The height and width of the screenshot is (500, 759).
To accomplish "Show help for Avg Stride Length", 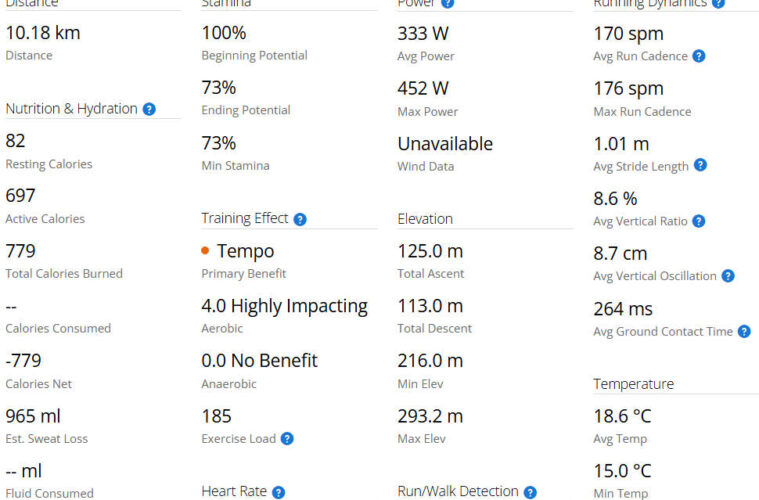I will click(x=700, y=165).
